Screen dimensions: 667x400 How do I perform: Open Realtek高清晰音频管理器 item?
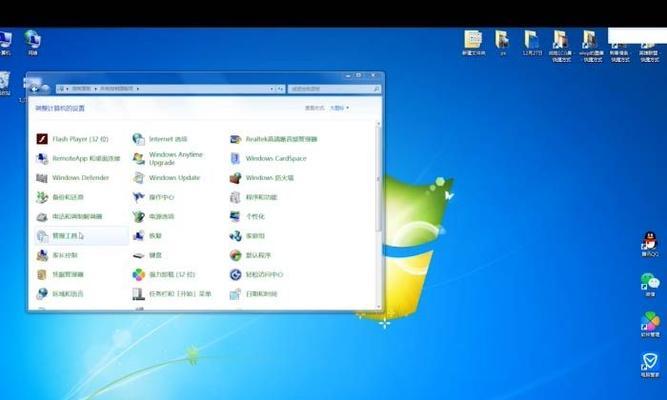pos(274,139)
